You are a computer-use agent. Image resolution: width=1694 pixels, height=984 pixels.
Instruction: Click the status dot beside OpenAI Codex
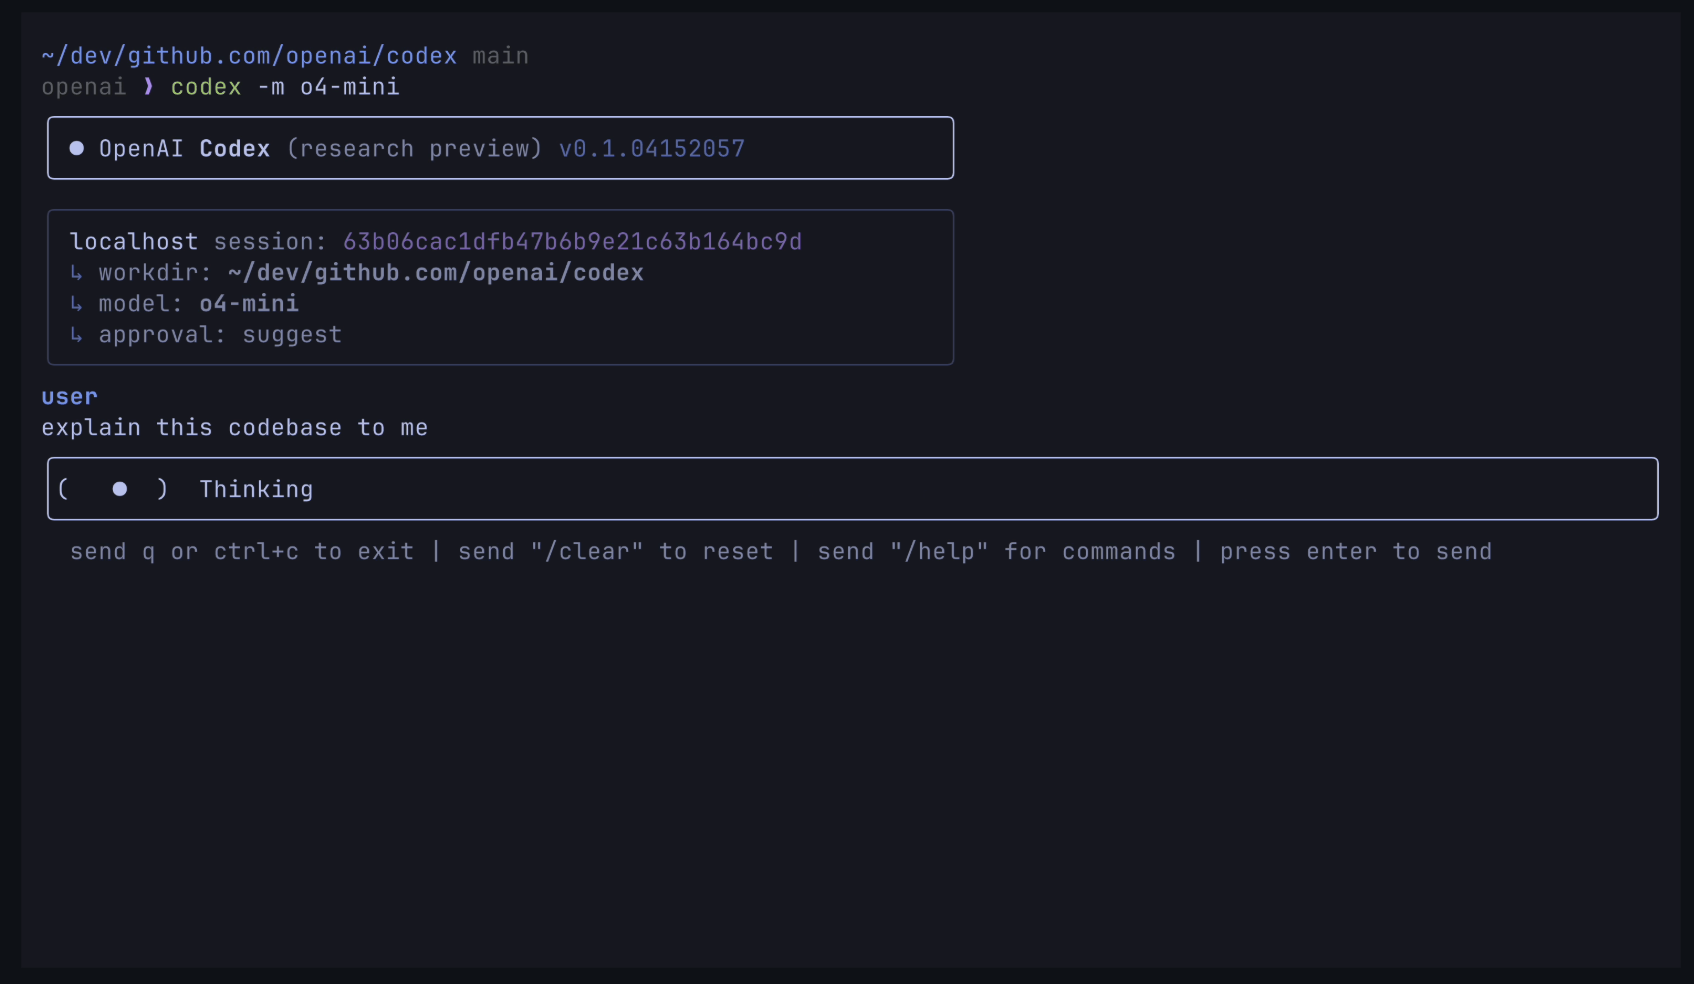76,148
